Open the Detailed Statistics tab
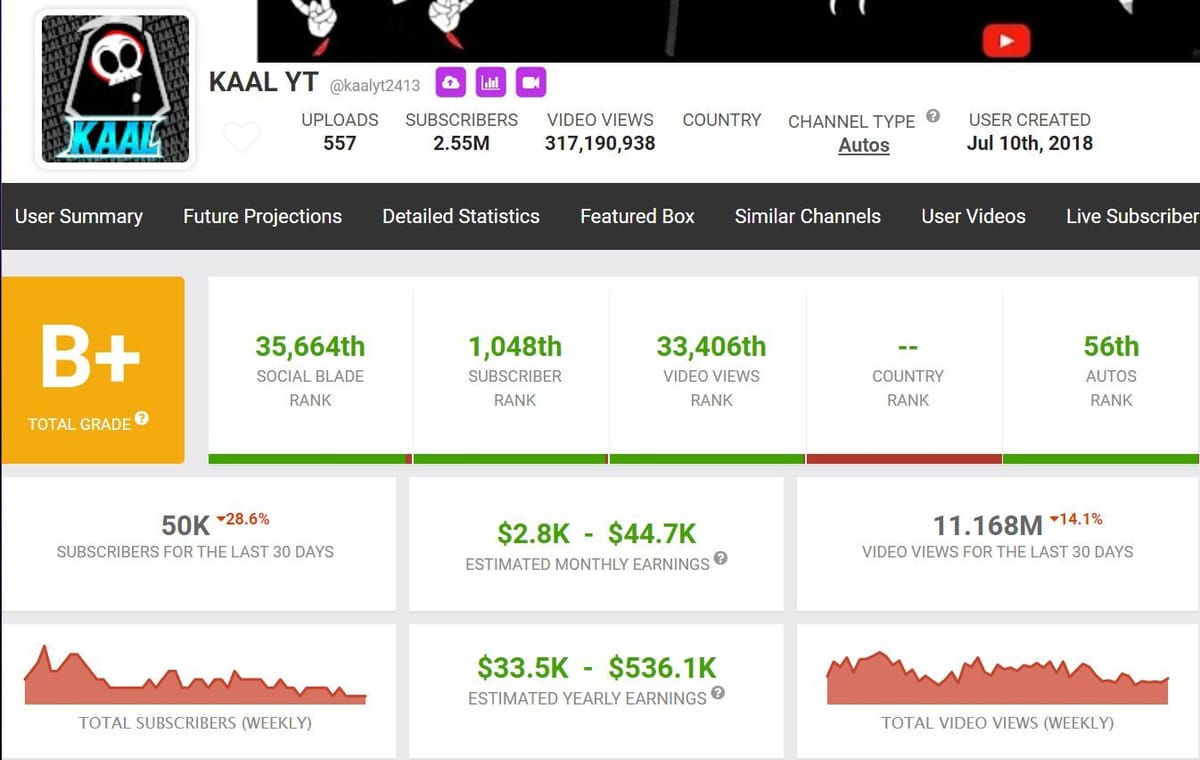The width and height of the screenshot is (1200, 760). click(460, 216)
